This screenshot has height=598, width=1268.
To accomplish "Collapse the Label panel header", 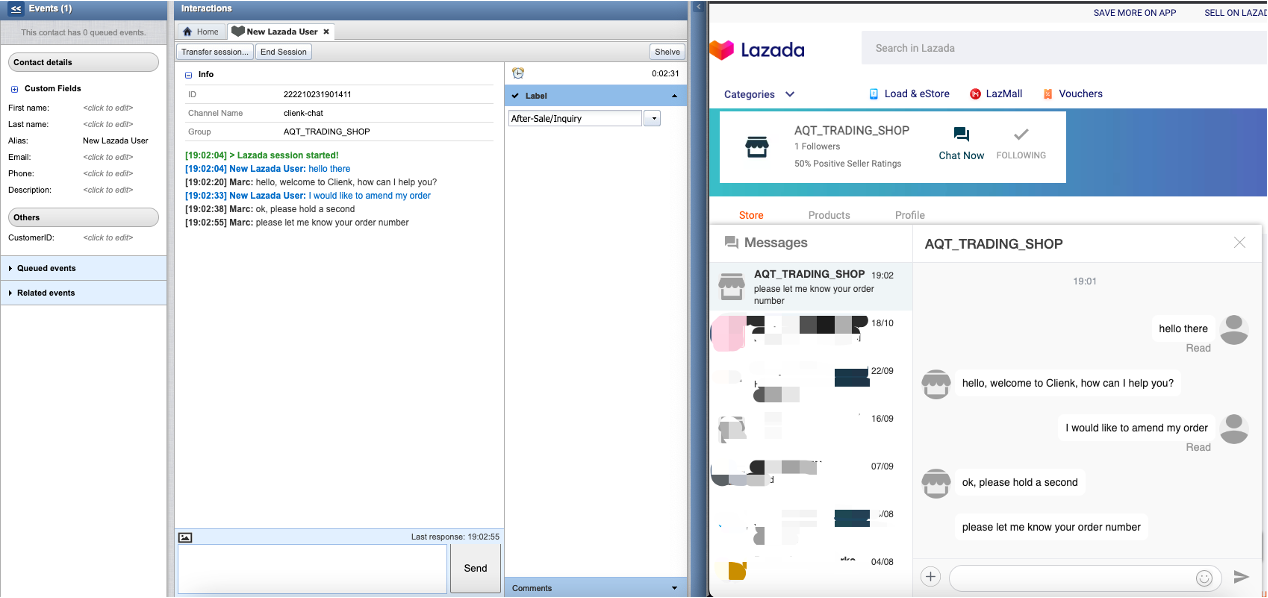I will click(x=596, y=96).
